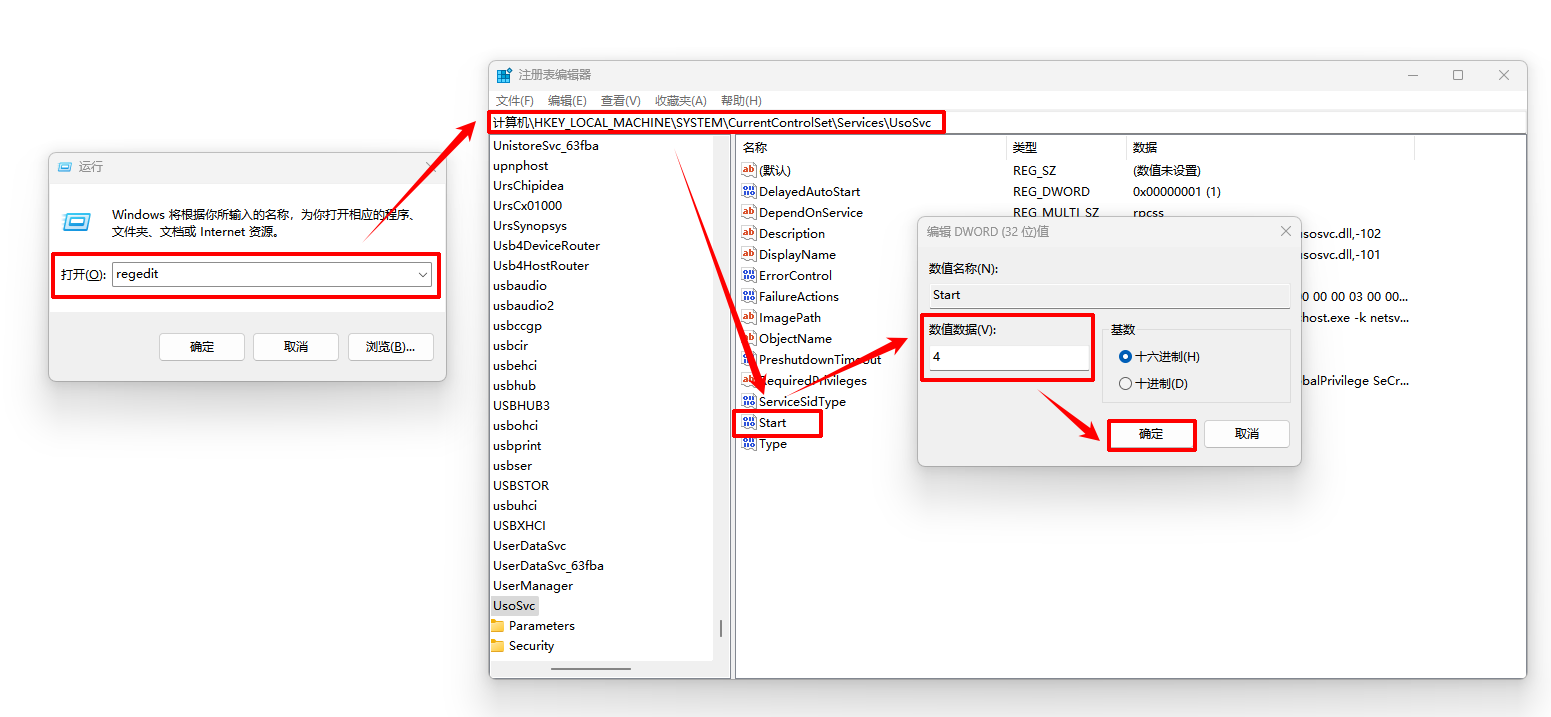Open the 编辑(E) menu
This screenshot has height=717, width=1551.
[x=567, y=101]
